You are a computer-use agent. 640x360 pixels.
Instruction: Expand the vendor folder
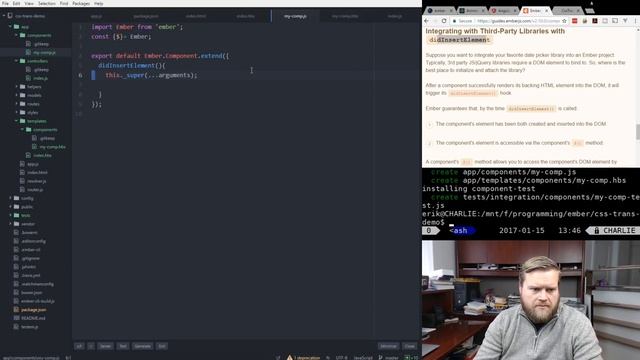click(11, 224)
